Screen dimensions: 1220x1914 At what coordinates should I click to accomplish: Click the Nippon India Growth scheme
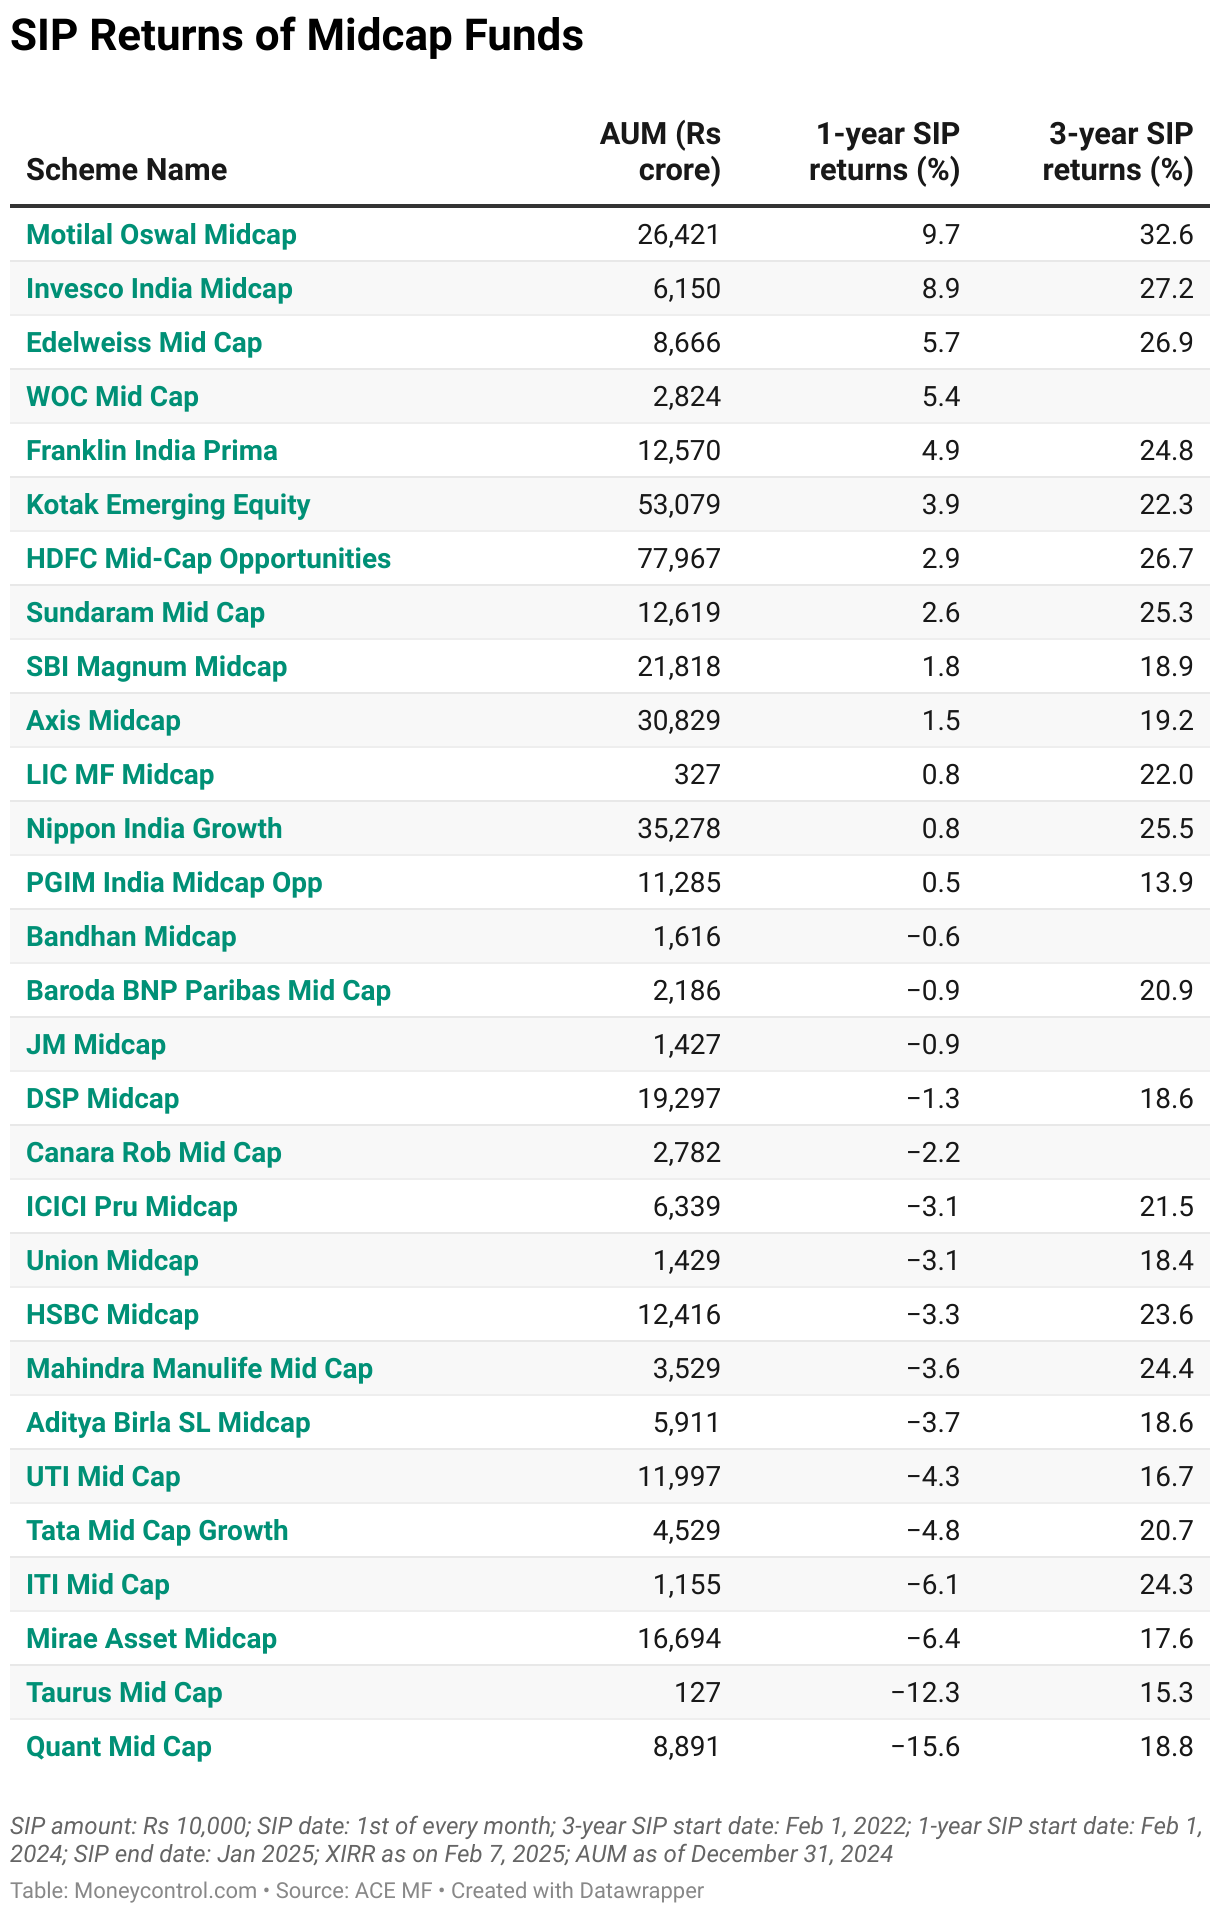pos(154,829)
